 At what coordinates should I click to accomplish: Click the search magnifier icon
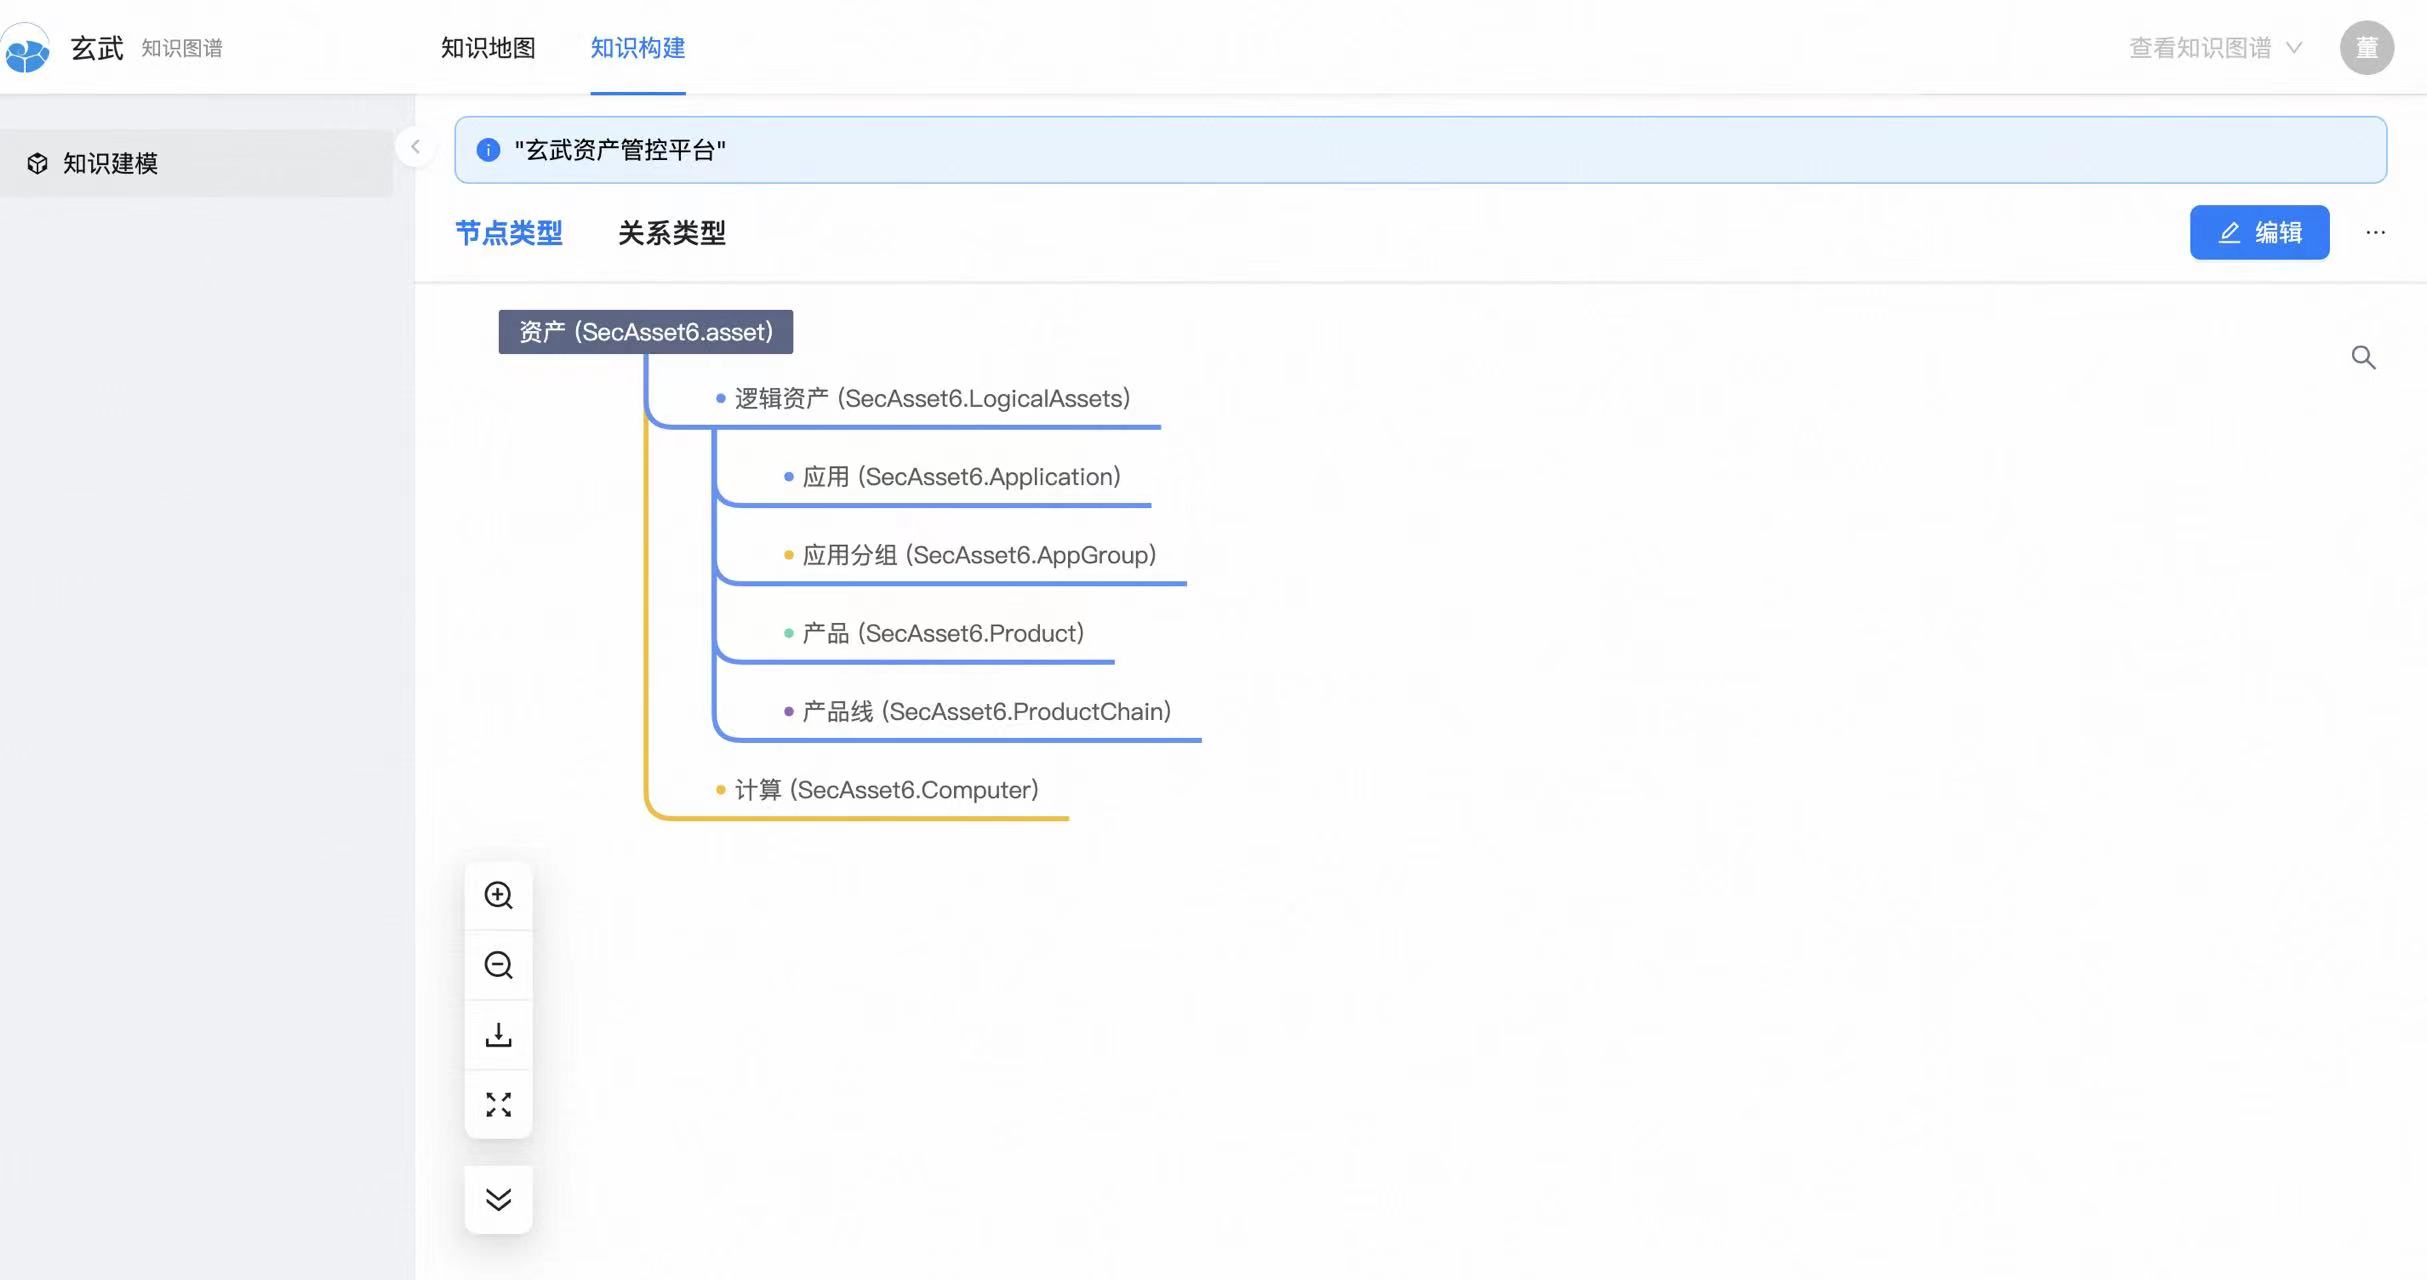[2363, 357]
